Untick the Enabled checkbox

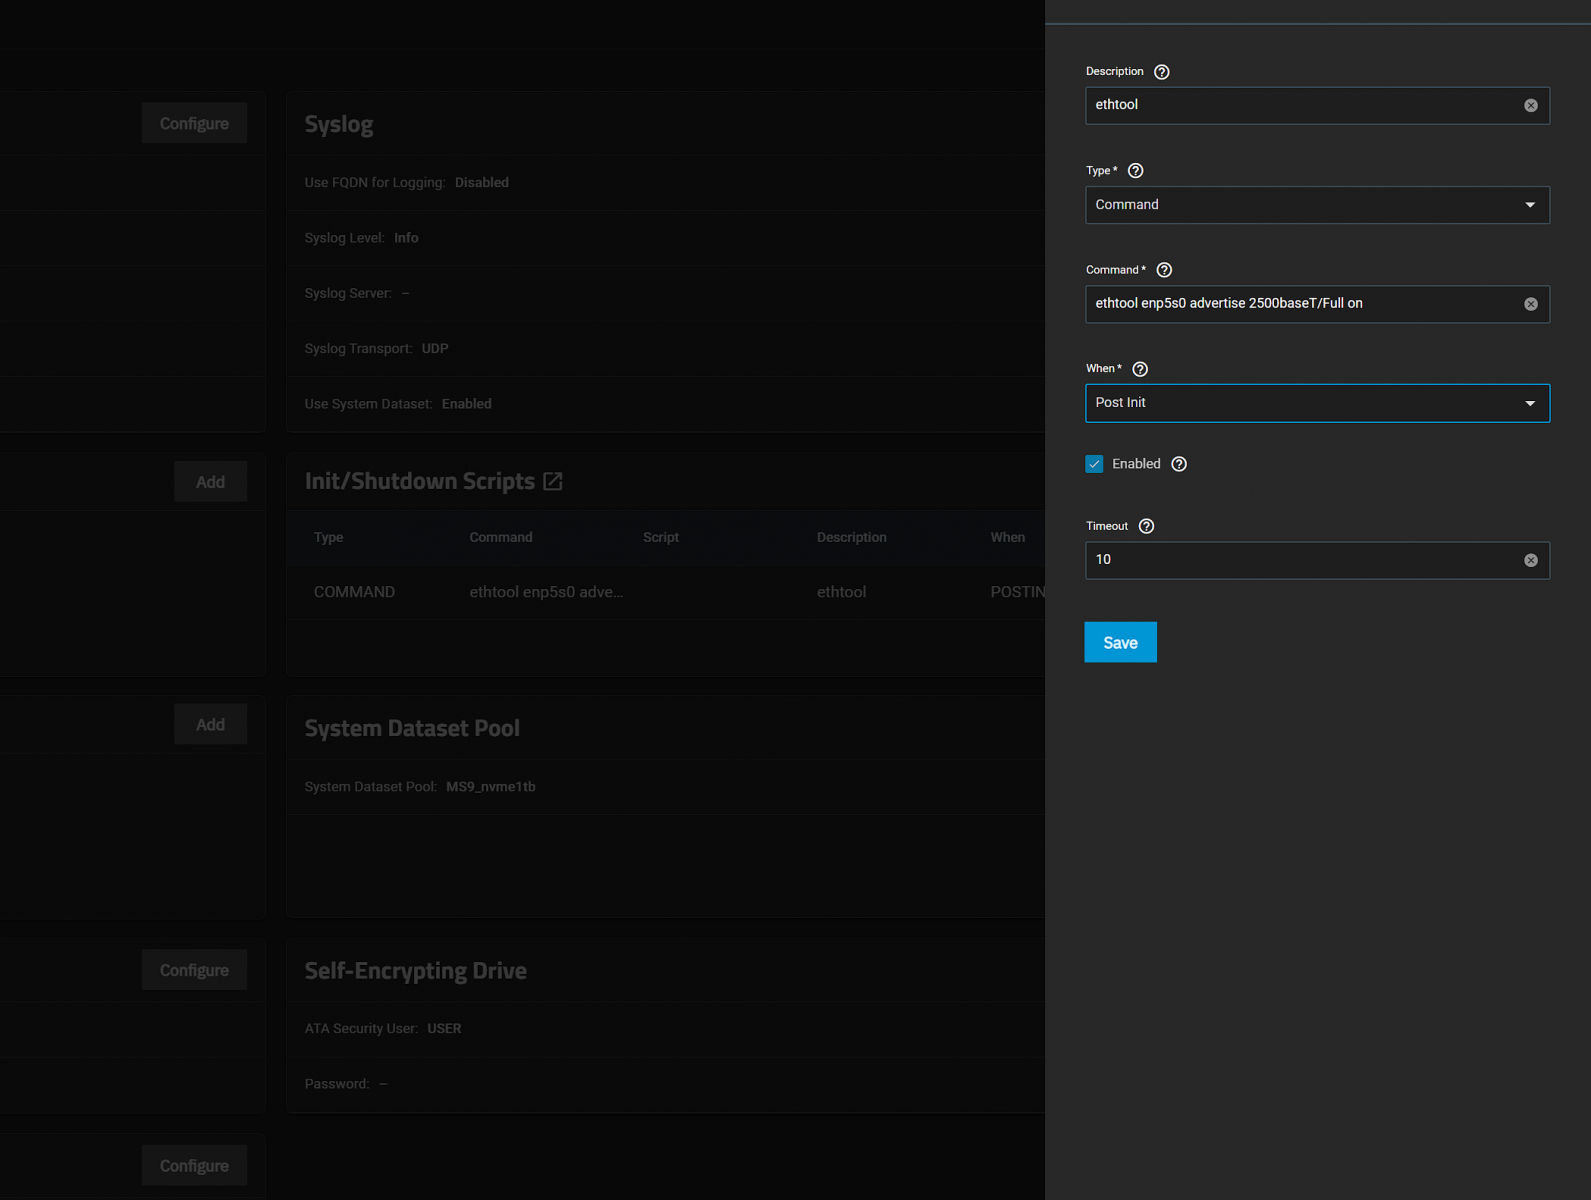pyautogui.click(x=1094, y=464)
